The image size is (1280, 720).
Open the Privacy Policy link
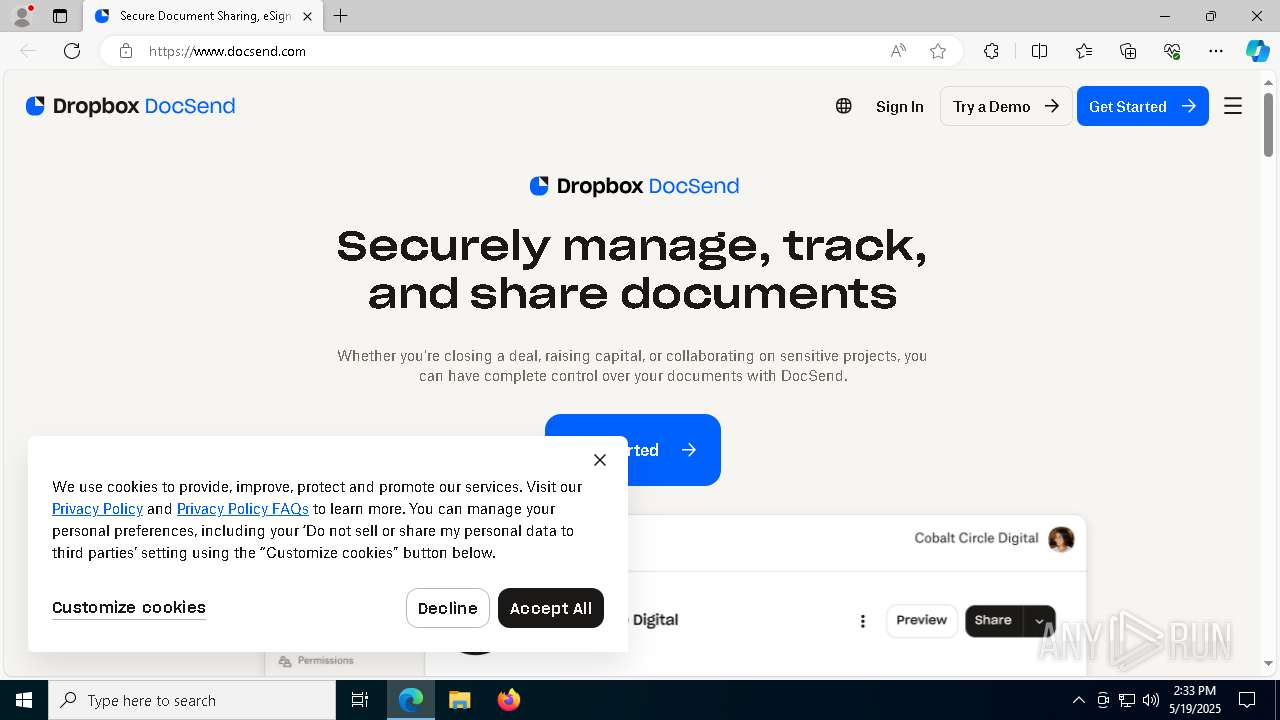tap(97, 509)
